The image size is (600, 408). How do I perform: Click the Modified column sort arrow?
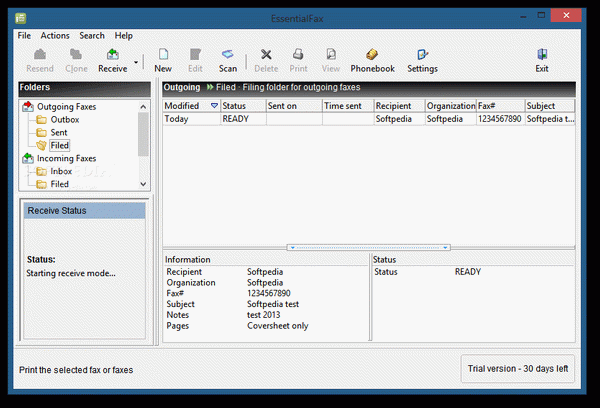(213, 106)
